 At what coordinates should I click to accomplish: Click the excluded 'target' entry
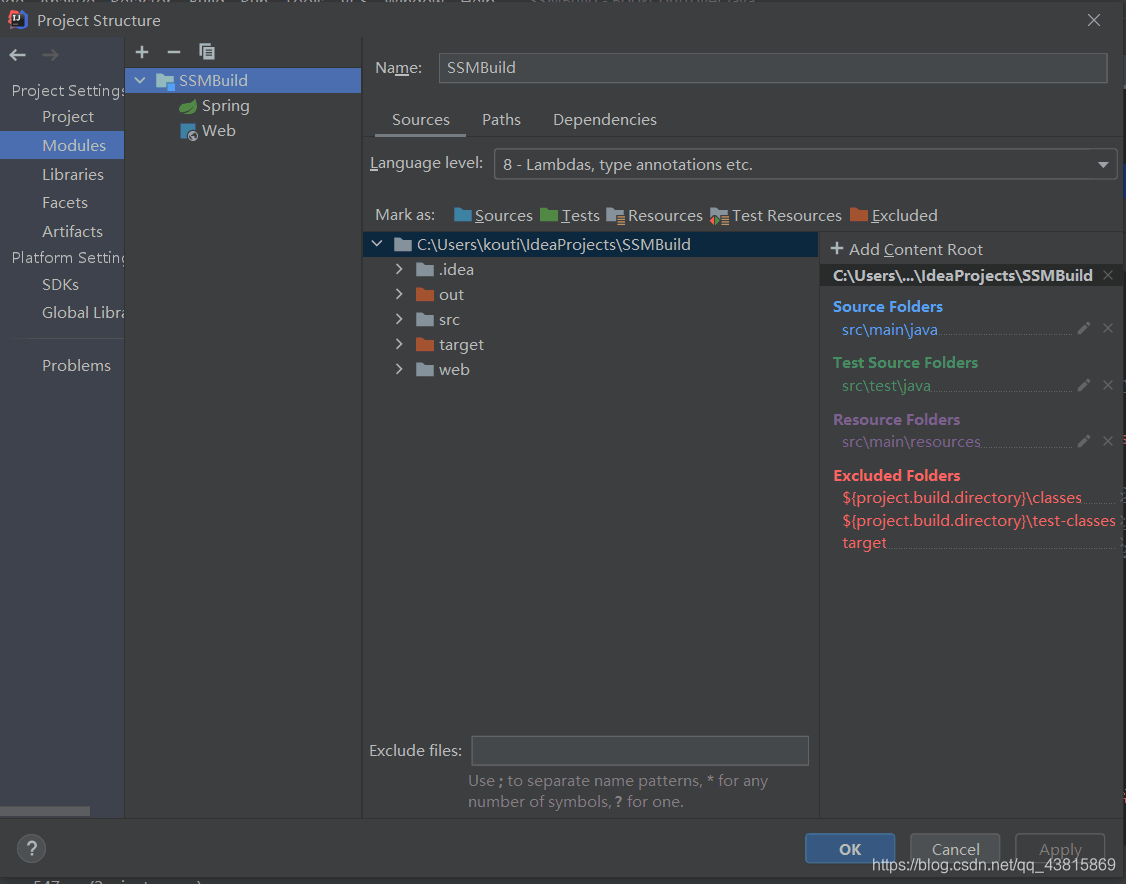point(864,543)
